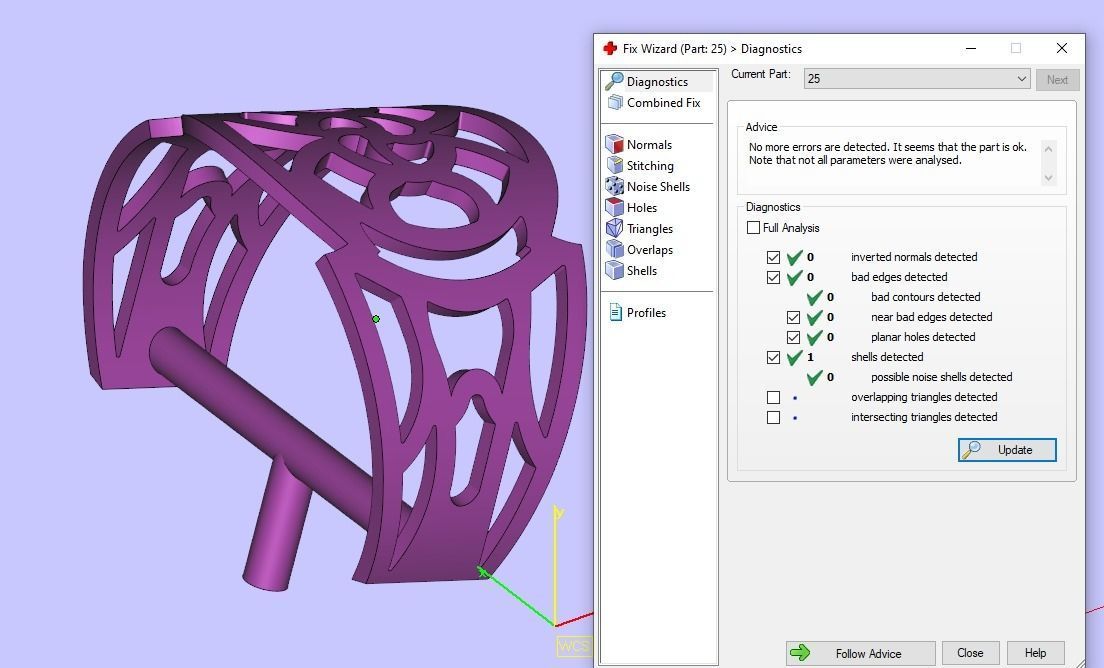
Task: Click the Close button at dialog bottom
Action: click(970, 653)
